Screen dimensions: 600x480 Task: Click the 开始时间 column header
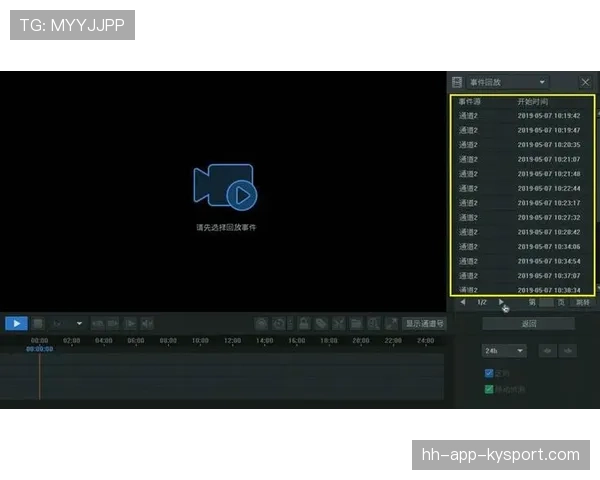coord(533,102)
